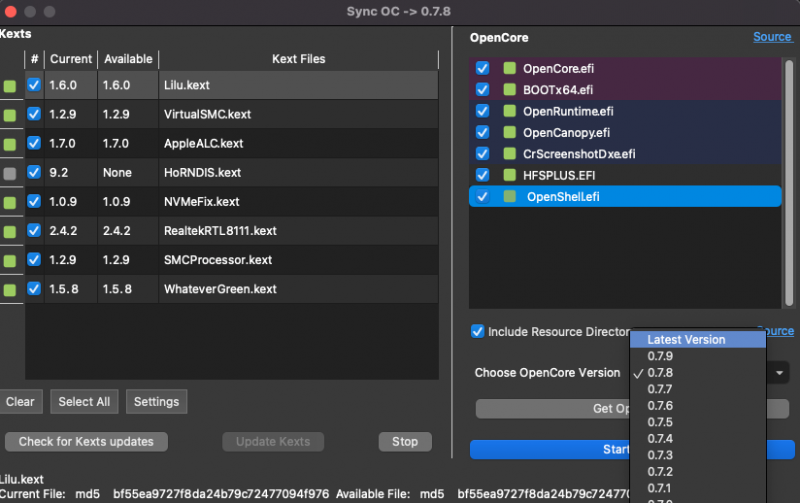Open the OpenCore Source link
800x503 pixels.
click(772, 37)
